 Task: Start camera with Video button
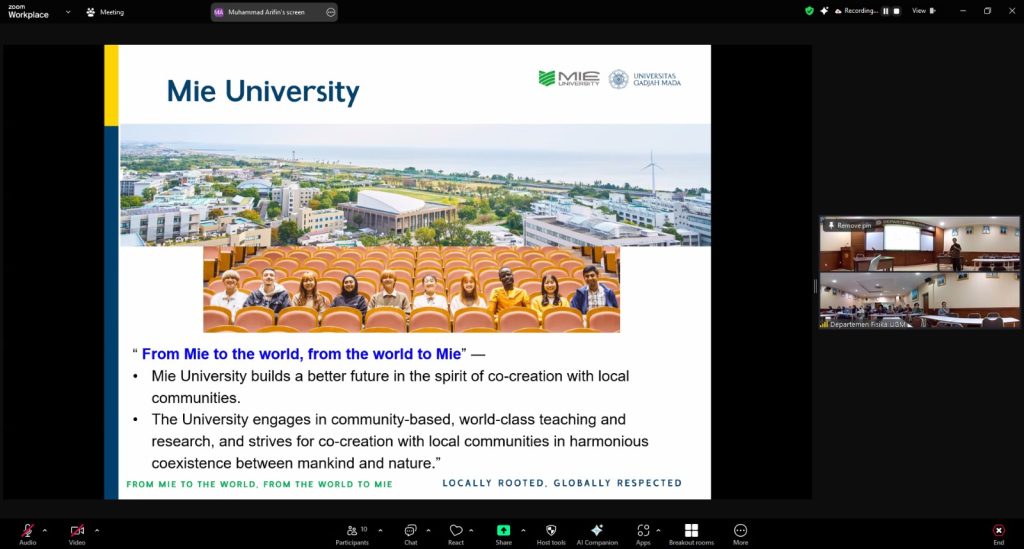click(x=77, y=533)
